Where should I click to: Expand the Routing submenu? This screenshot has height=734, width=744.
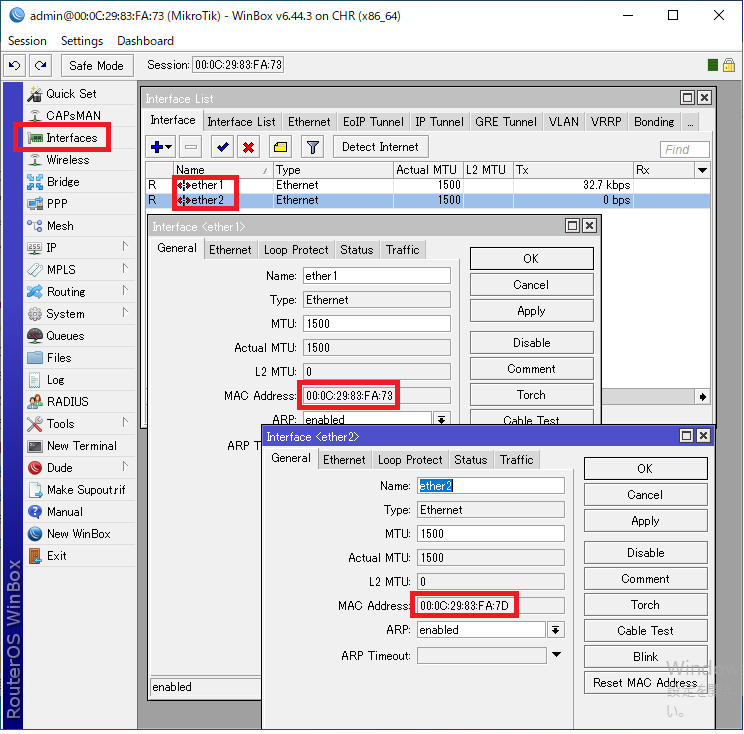125,291
